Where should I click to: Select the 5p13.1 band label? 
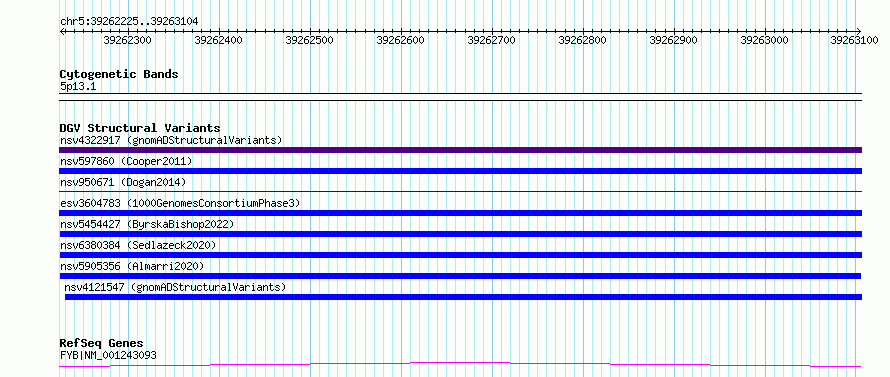tap(78, 87)
